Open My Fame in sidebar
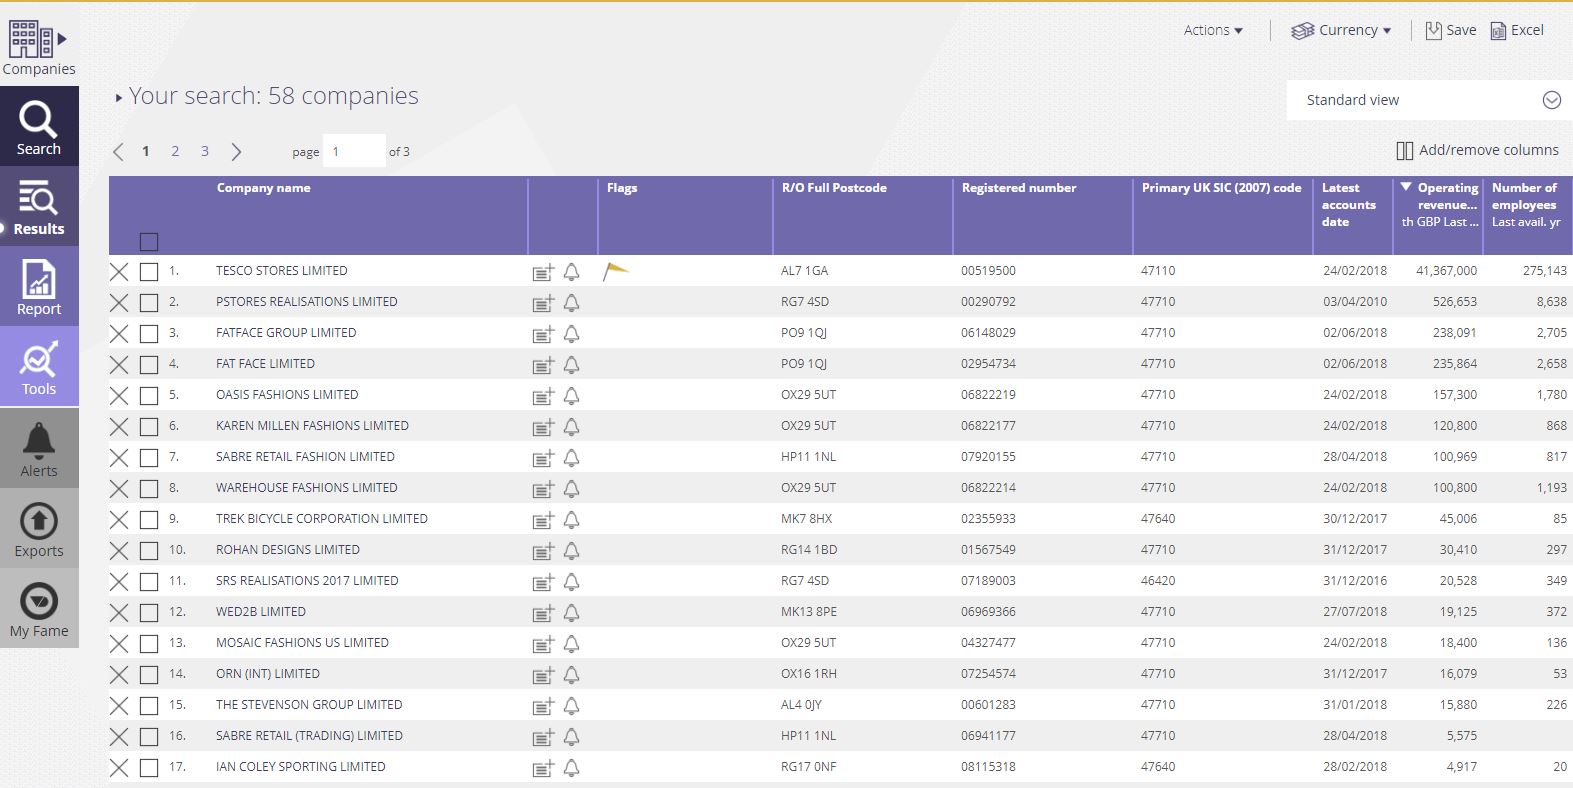Image resolution: width=1573 pixels, height=788 pixels. pyautogui.click(x=39, y=608)
